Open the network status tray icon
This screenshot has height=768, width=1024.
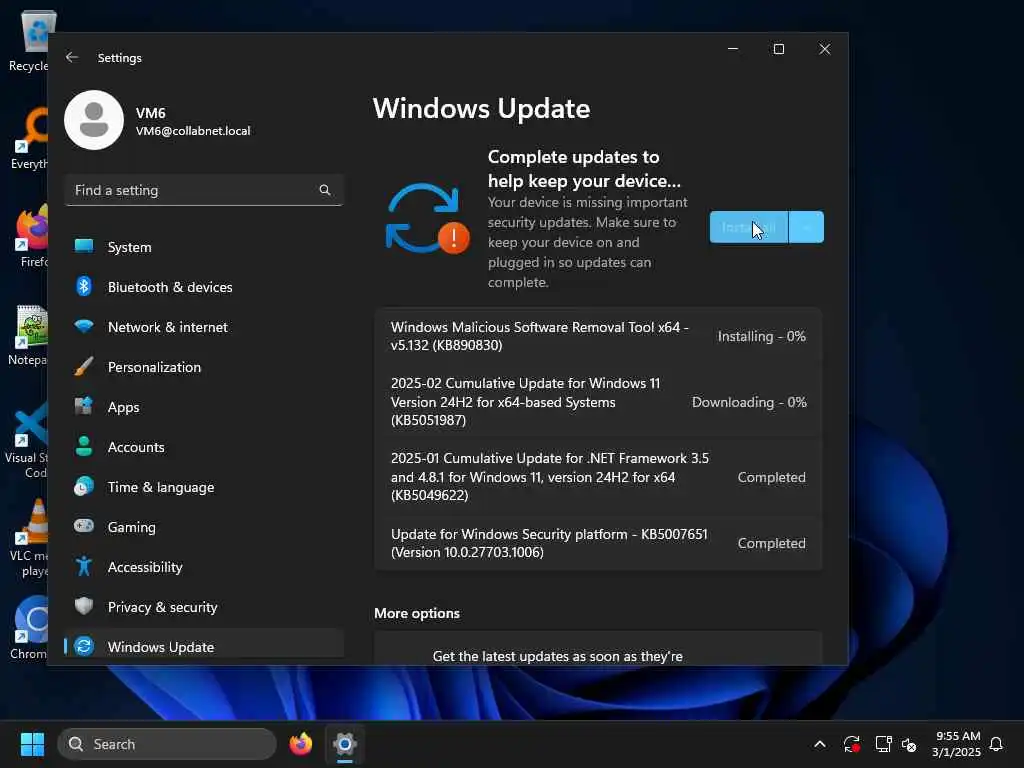point(884,744)
